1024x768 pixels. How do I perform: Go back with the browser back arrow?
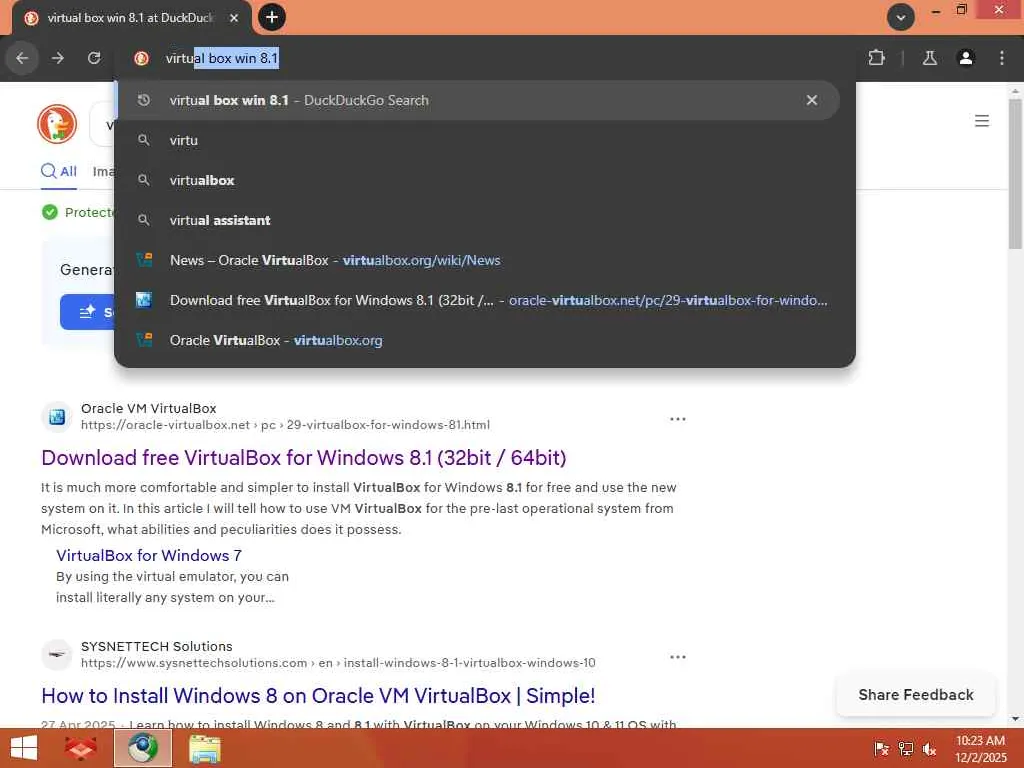(22, 58)
